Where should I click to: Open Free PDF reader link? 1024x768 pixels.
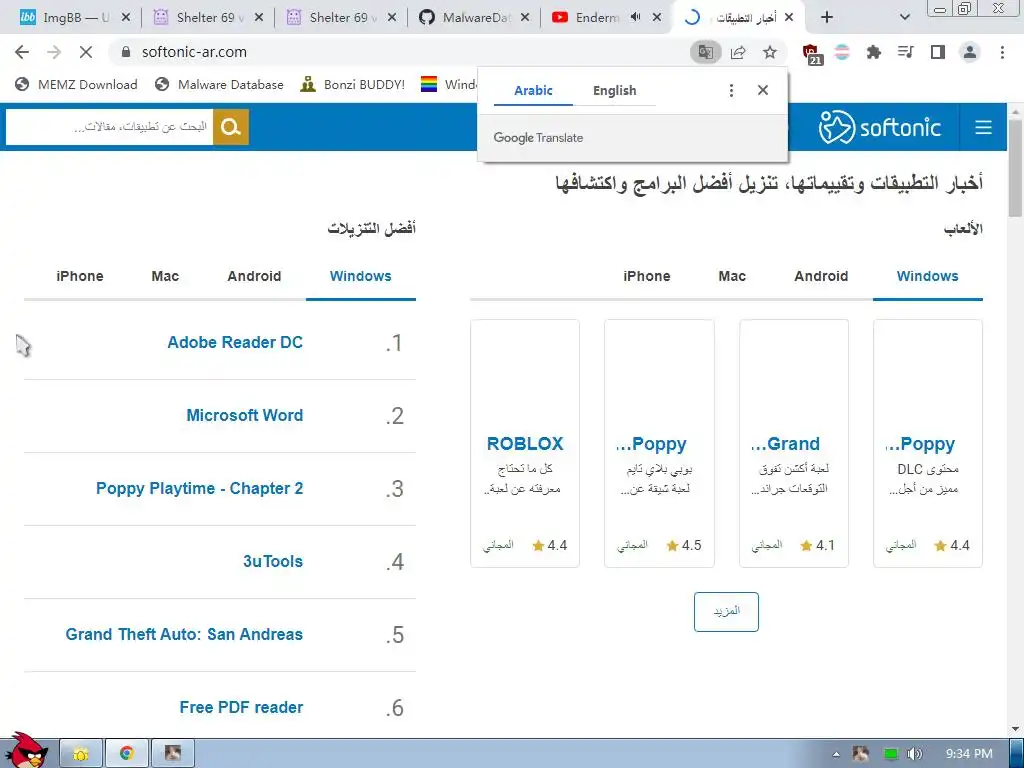coord(242,707)
